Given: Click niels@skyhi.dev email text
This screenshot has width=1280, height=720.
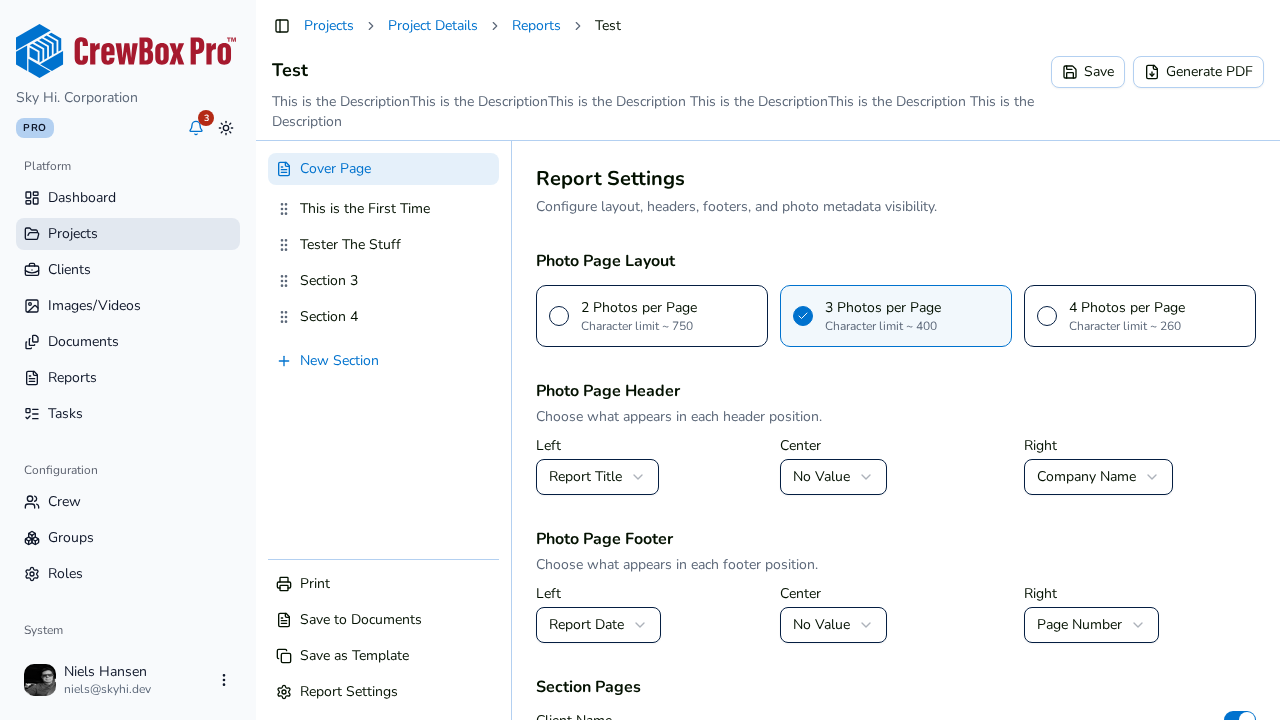Looking at the screenshot, I should [x=107, y=689].
